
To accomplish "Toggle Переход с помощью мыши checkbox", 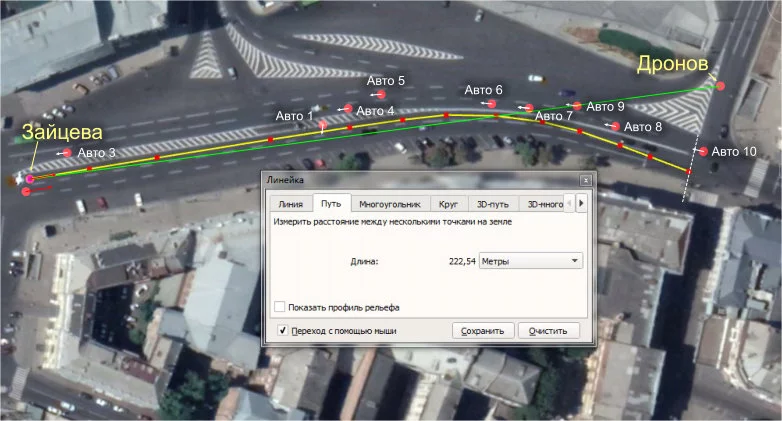I will pos(282,330).
